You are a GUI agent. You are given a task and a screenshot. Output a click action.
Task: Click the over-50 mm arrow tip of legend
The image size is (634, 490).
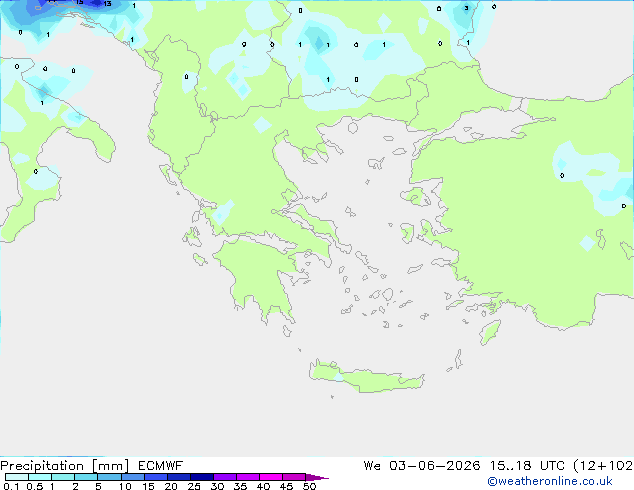click(317, 477)
